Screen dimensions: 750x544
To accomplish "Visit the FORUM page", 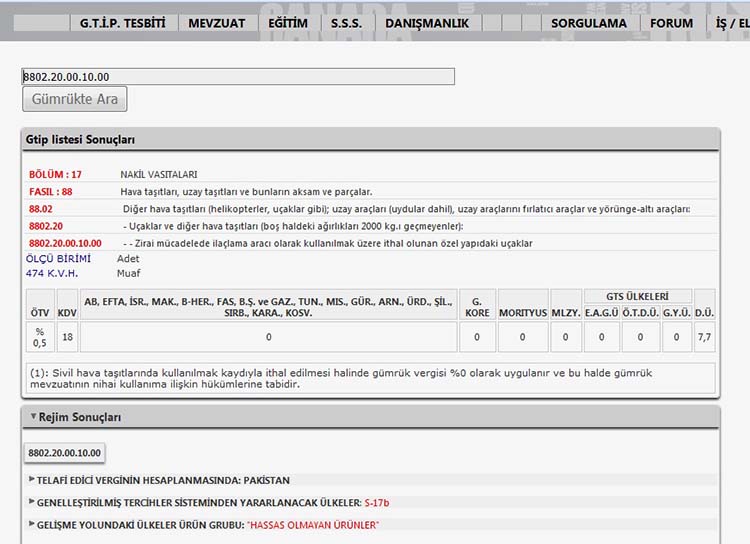I will pos(671,23).
